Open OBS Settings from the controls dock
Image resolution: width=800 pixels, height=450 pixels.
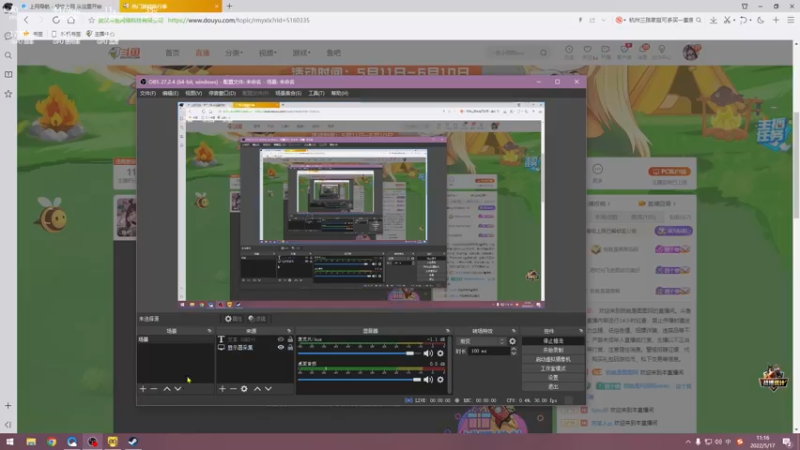(x=553, y=378)
